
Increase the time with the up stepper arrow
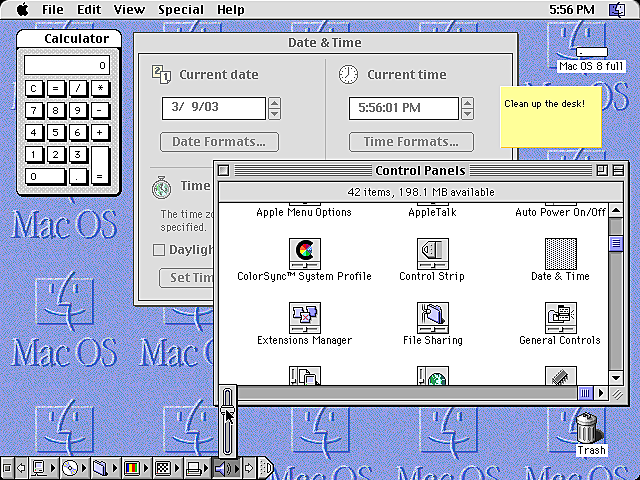[468, 103]
